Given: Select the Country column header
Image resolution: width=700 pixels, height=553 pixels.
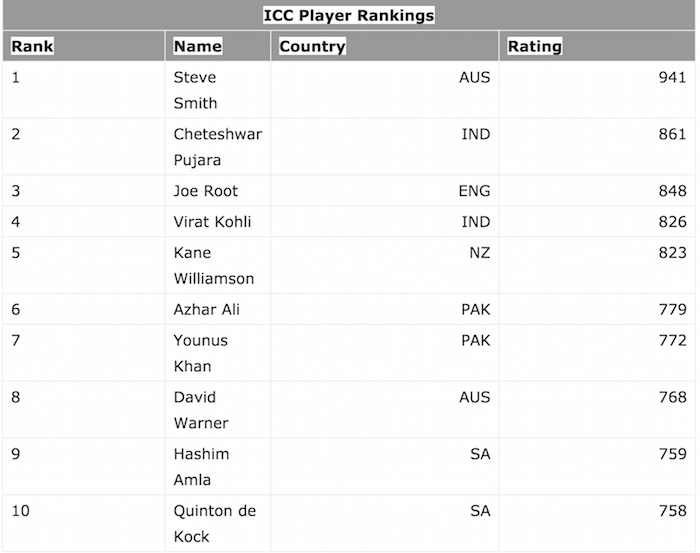Looking at the screenshot, I should click(x=312, y=46).
